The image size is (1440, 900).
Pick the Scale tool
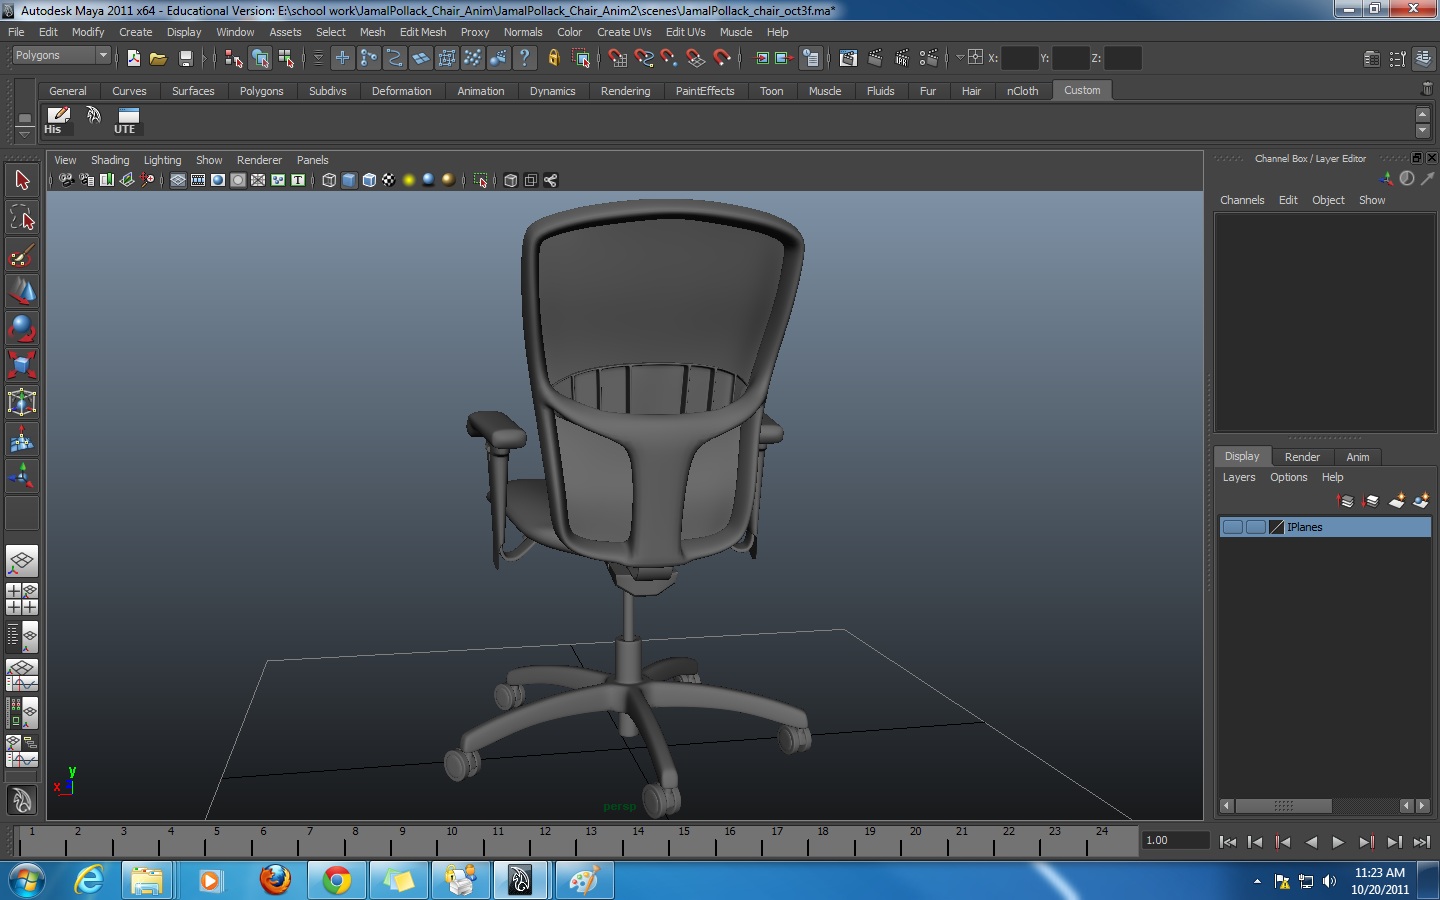[x=22, y=365]
